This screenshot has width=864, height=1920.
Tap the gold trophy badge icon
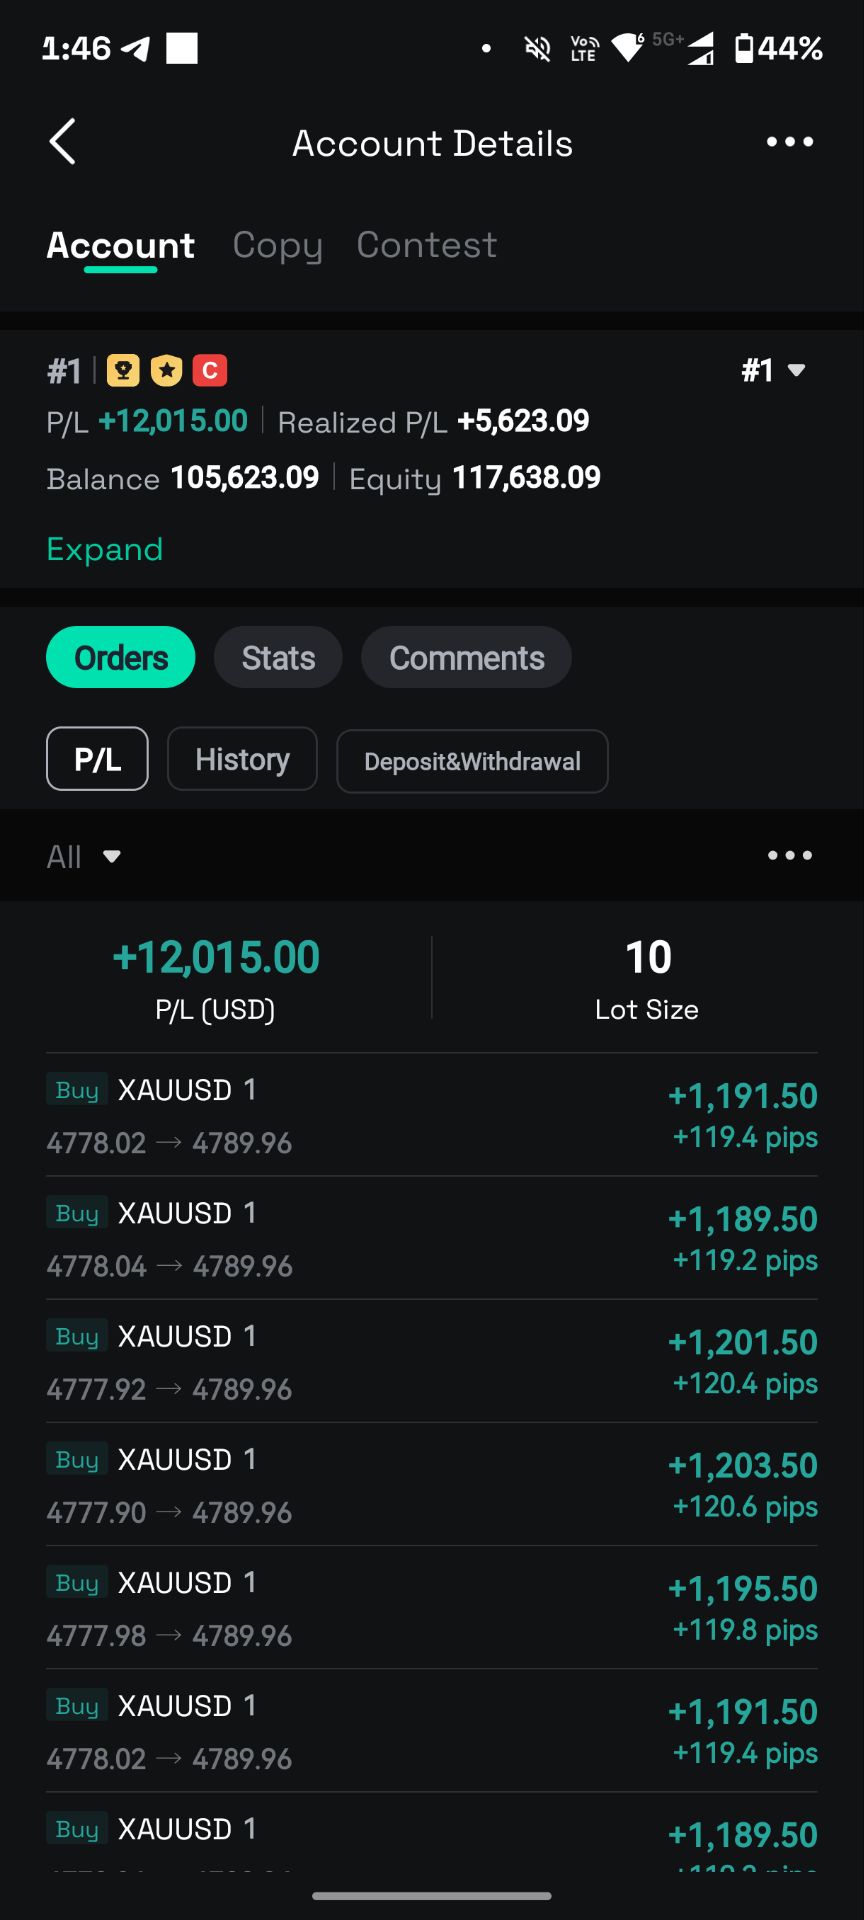(x=123, y=371)
